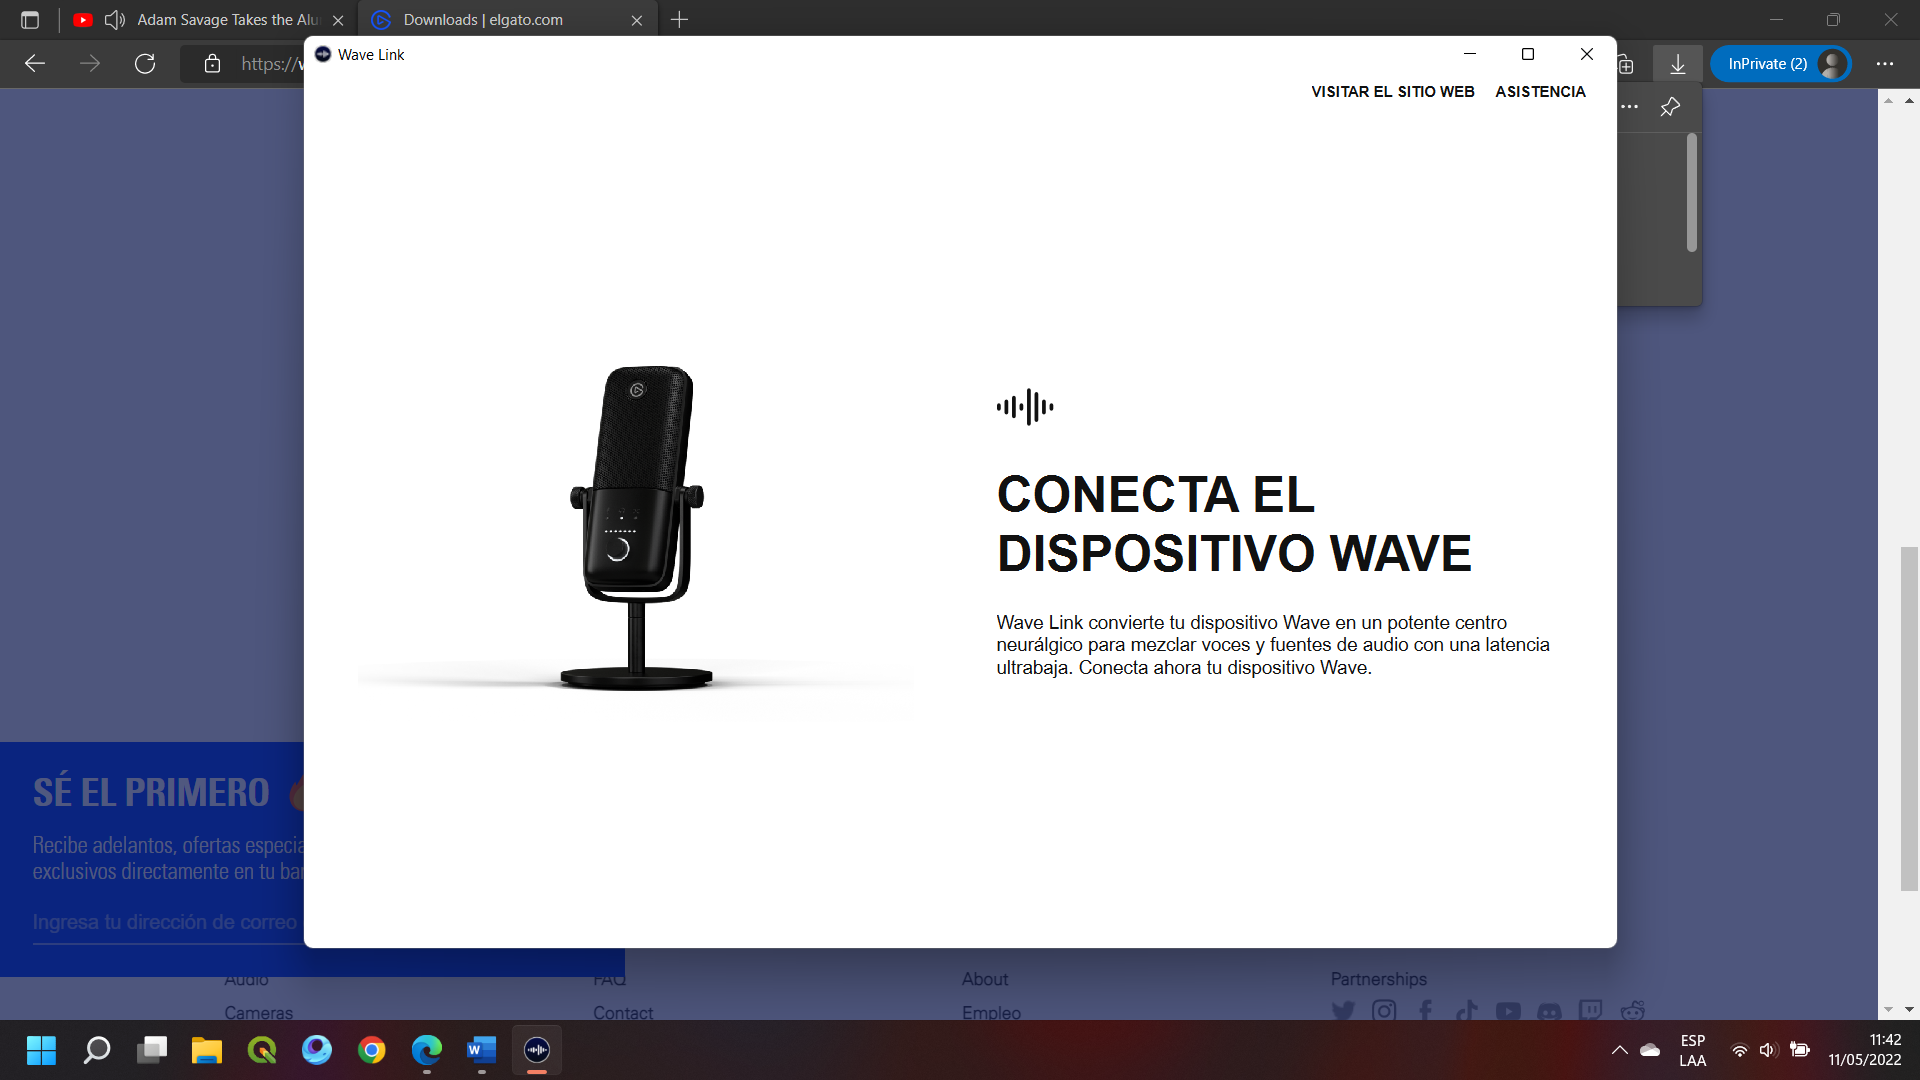Click the Windows Start button
The width and height of the screenshot is (1920, 1080).
[41, 1049]
